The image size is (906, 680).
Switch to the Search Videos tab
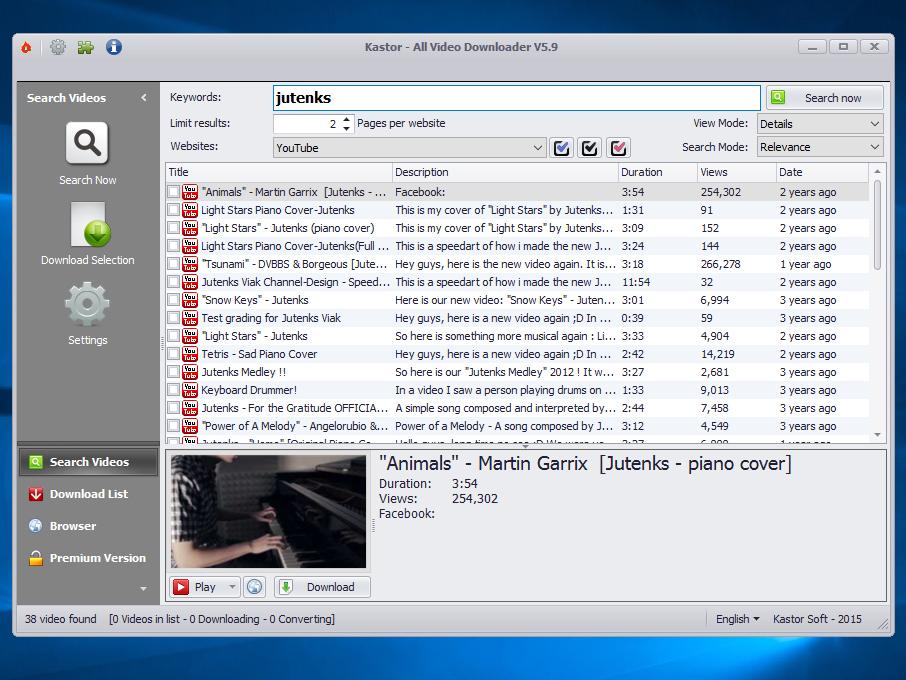coord(88,462)
